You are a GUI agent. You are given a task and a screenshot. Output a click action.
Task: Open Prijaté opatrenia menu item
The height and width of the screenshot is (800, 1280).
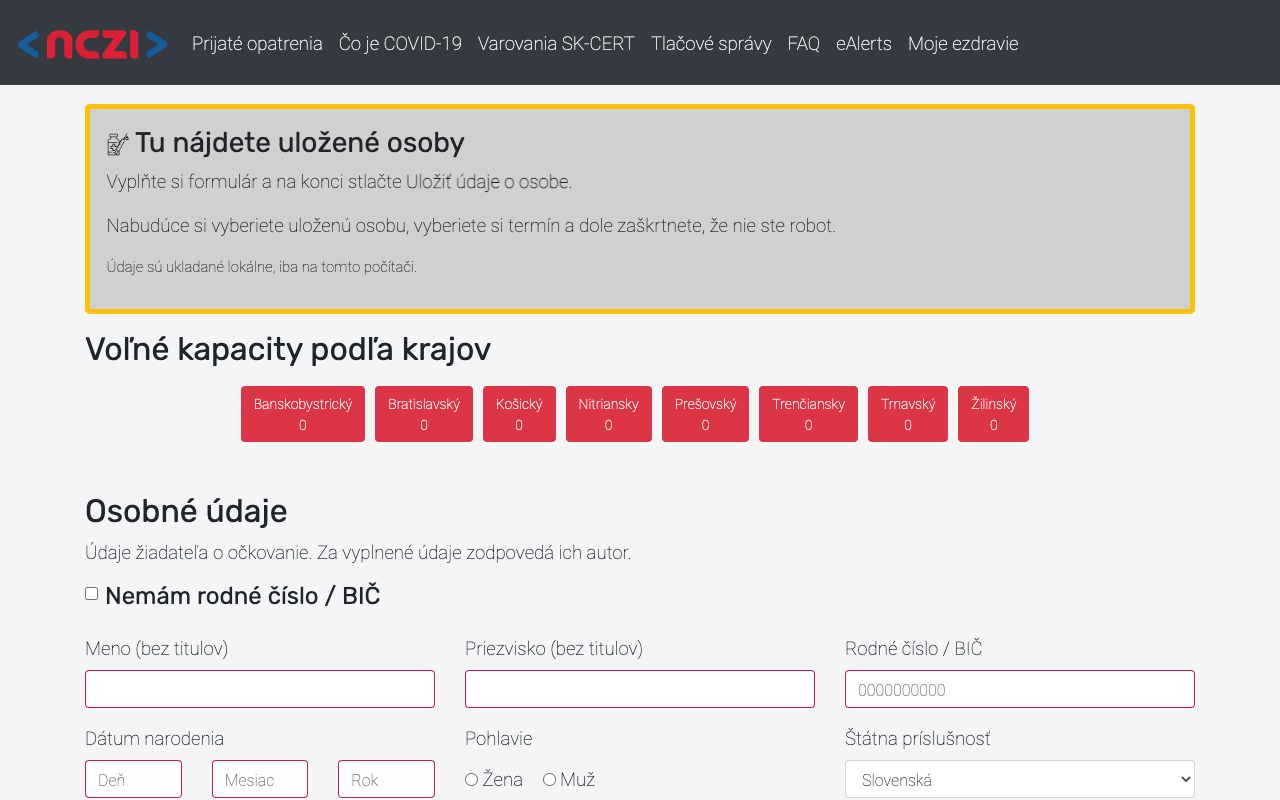257,44
